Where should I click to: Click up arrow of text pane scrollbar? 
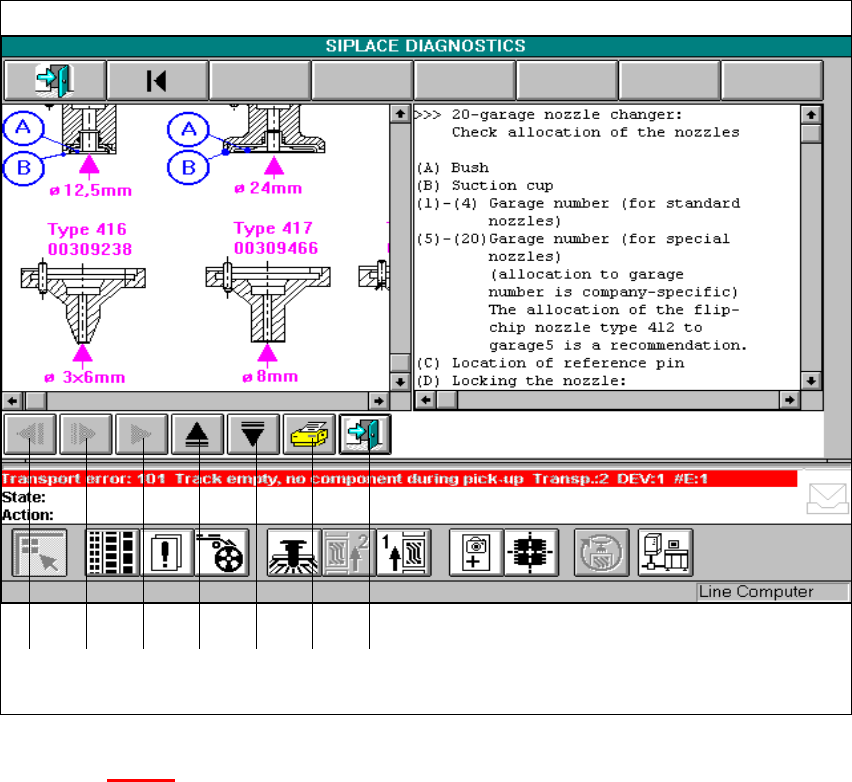point(811,115)
